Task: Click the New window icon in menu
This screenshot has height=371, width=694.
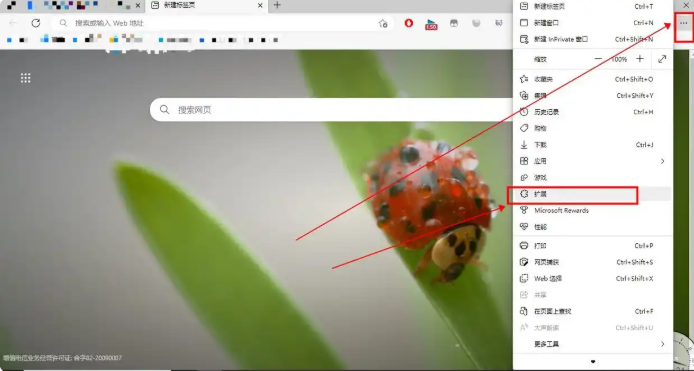Action: 524,23
